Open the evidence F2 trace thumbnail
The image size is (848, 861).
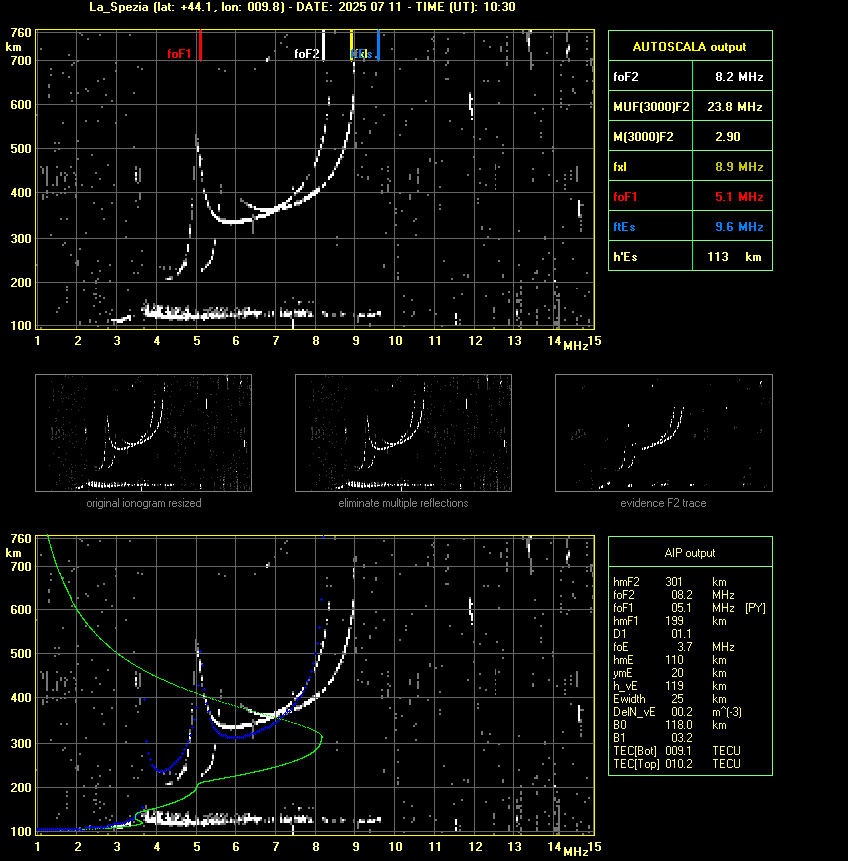663,433
